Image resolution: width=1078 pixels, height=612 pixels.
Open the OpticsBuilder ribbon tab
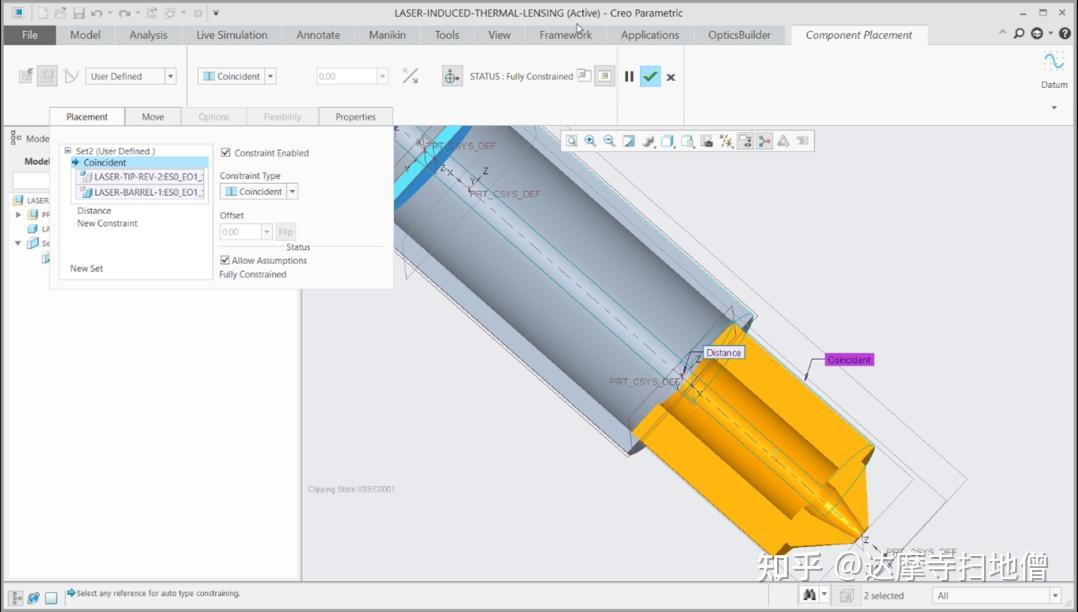[x=739, y=34]
